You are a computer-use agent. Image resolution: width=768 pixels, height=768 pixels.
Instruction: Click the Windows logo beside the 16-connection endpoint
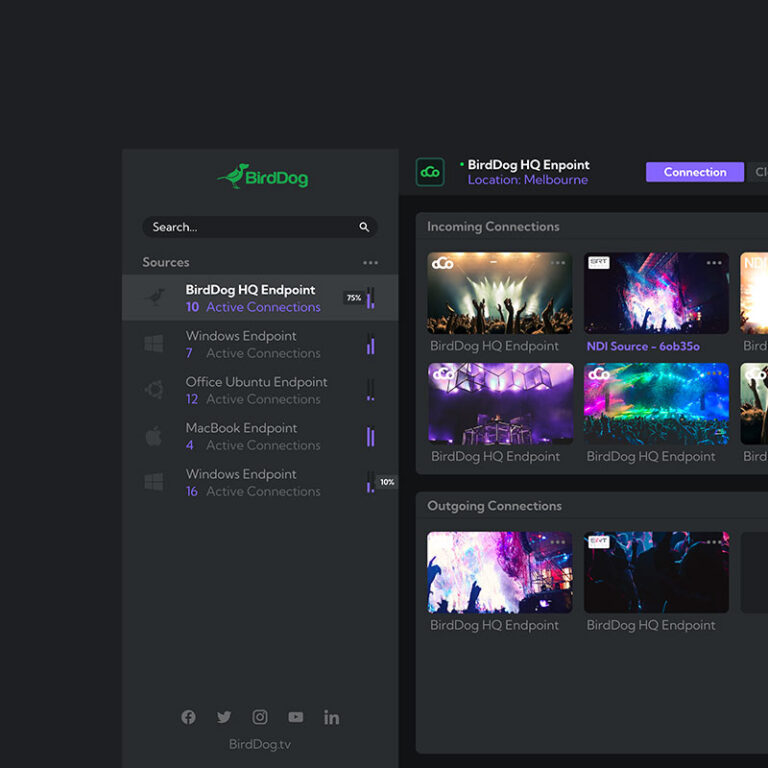coord(154,482)
